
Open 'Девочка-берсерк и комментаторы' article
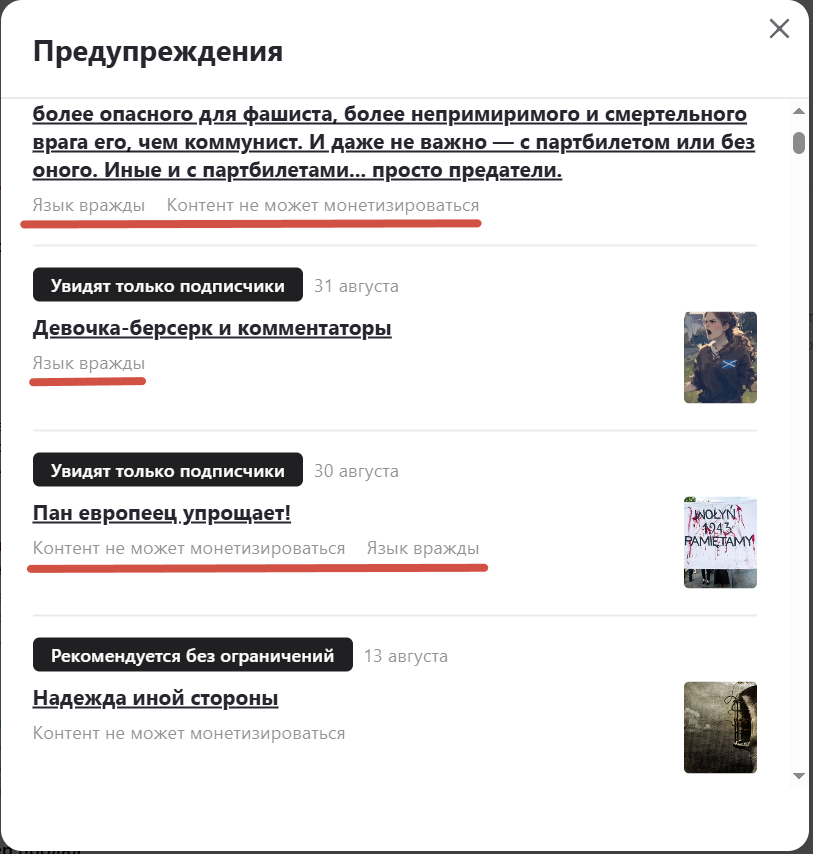[212, 328]
